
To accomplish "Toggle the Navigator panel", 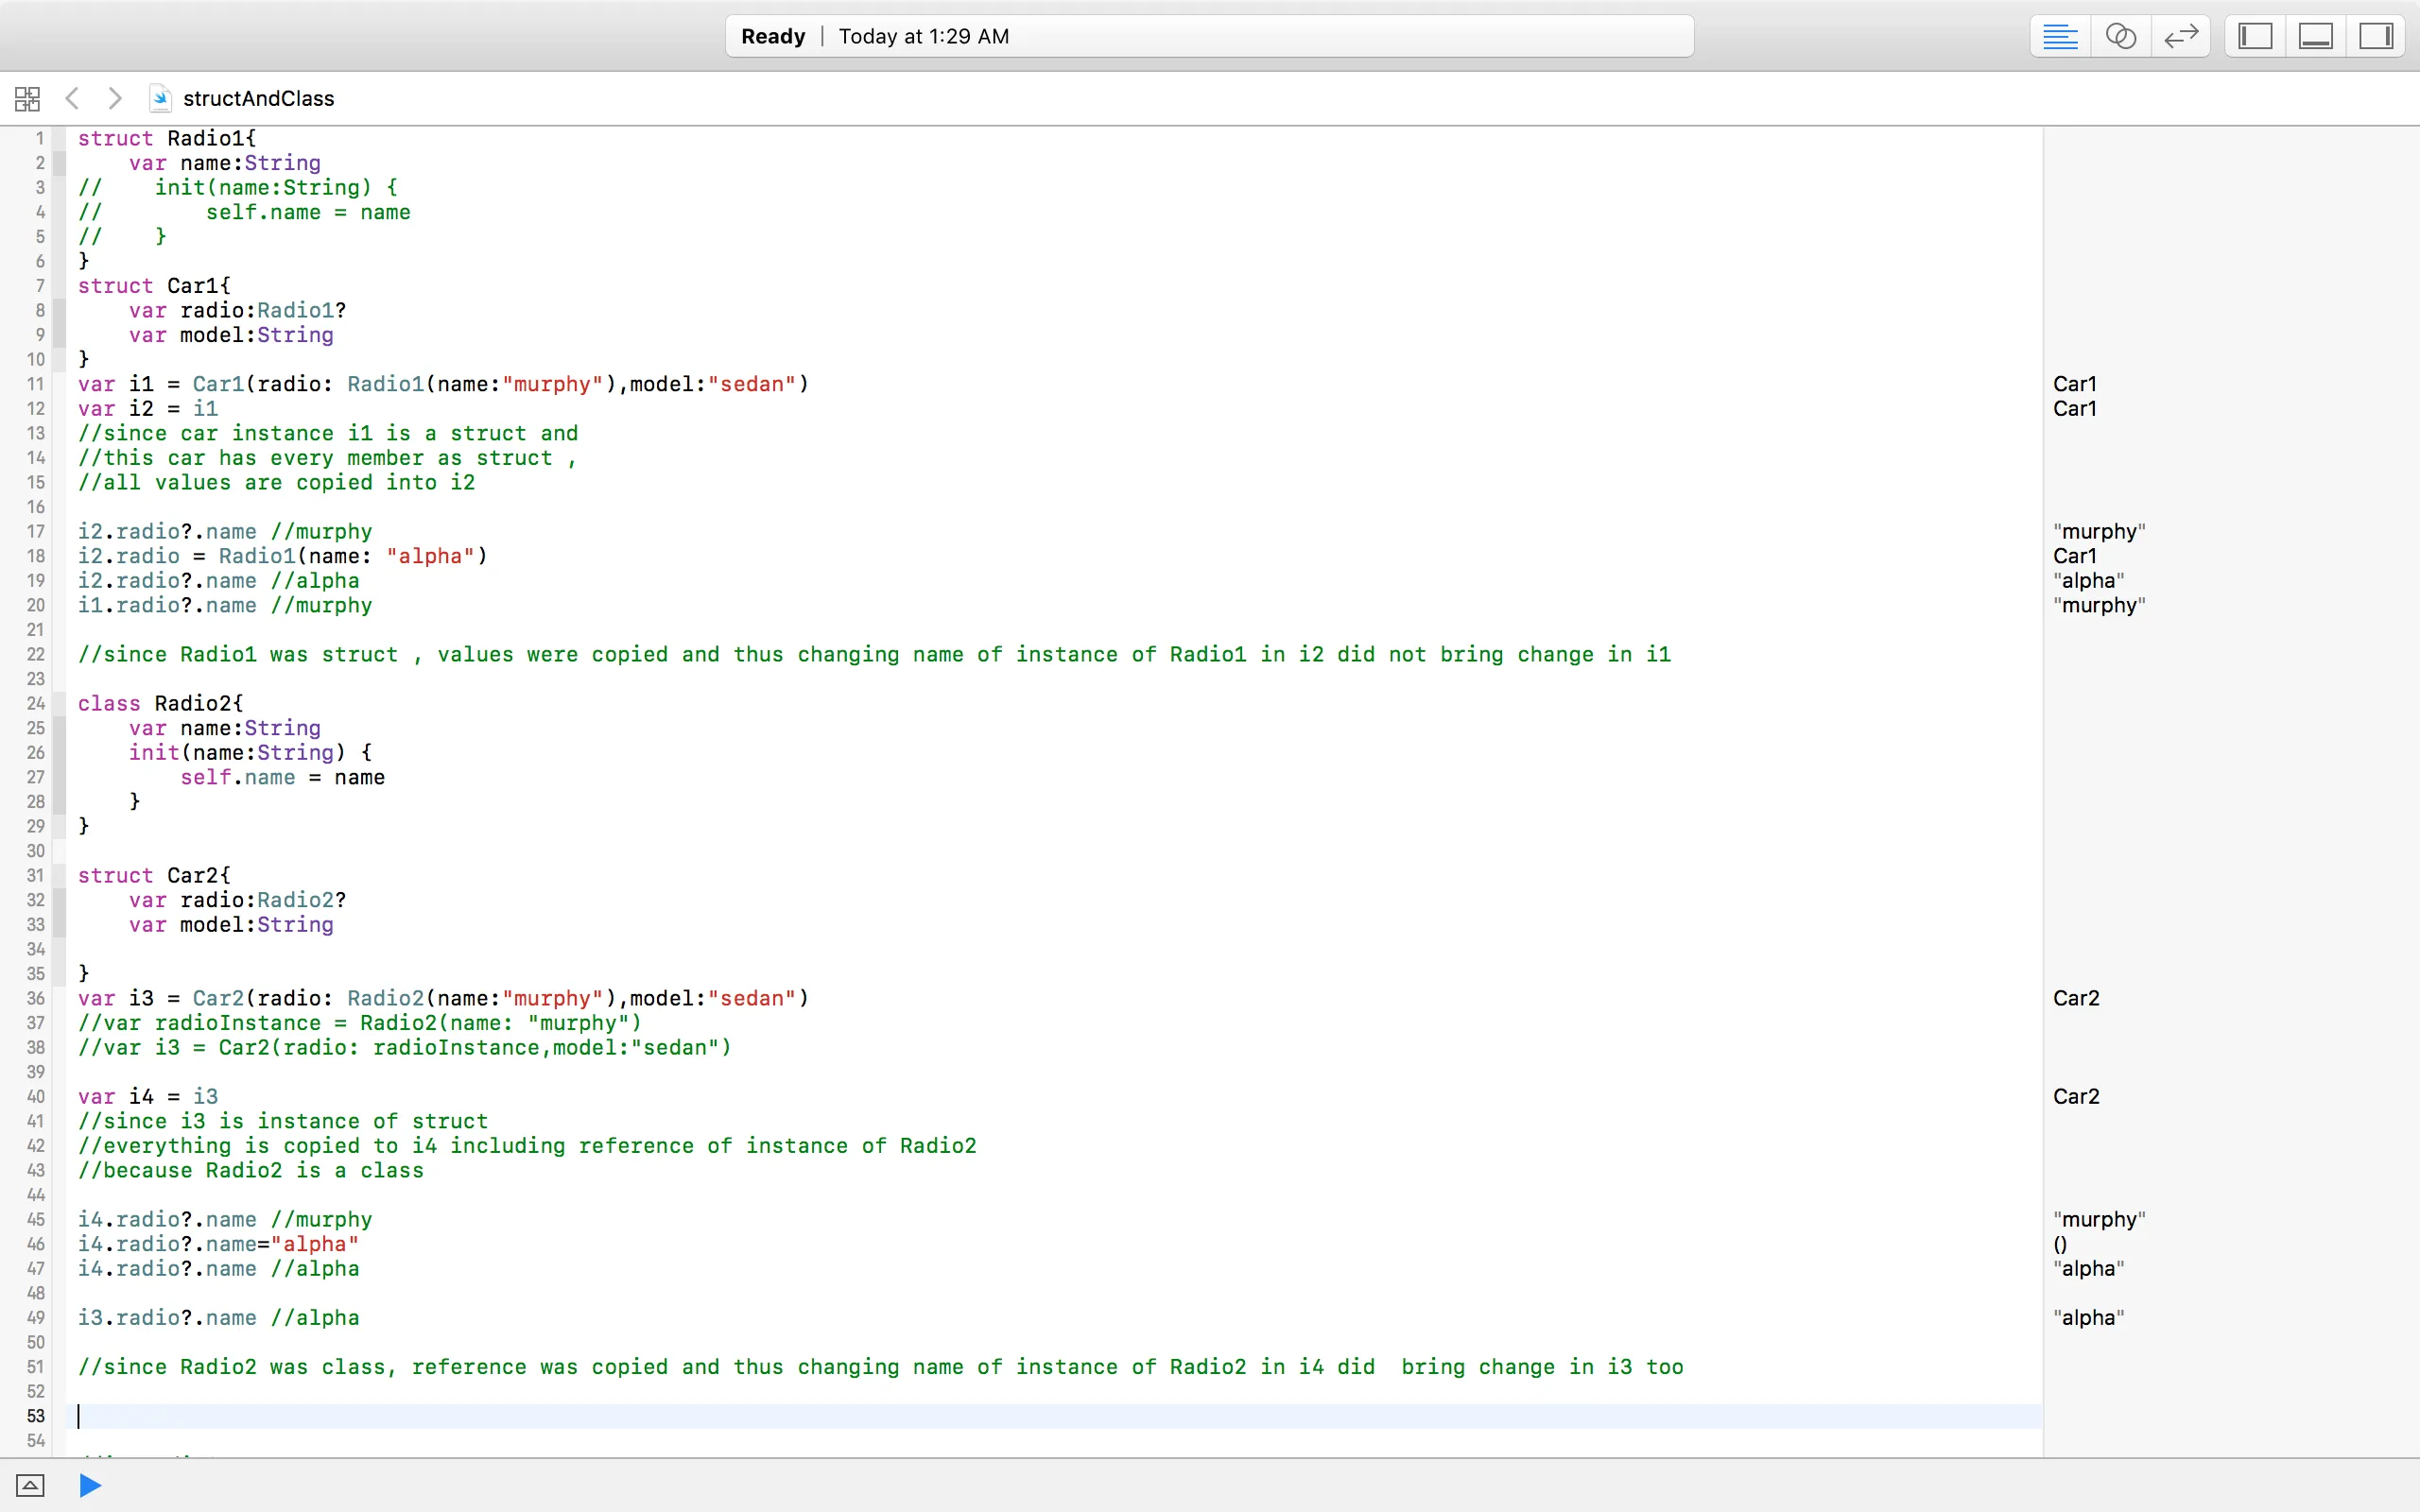I will click(2255, 37).
